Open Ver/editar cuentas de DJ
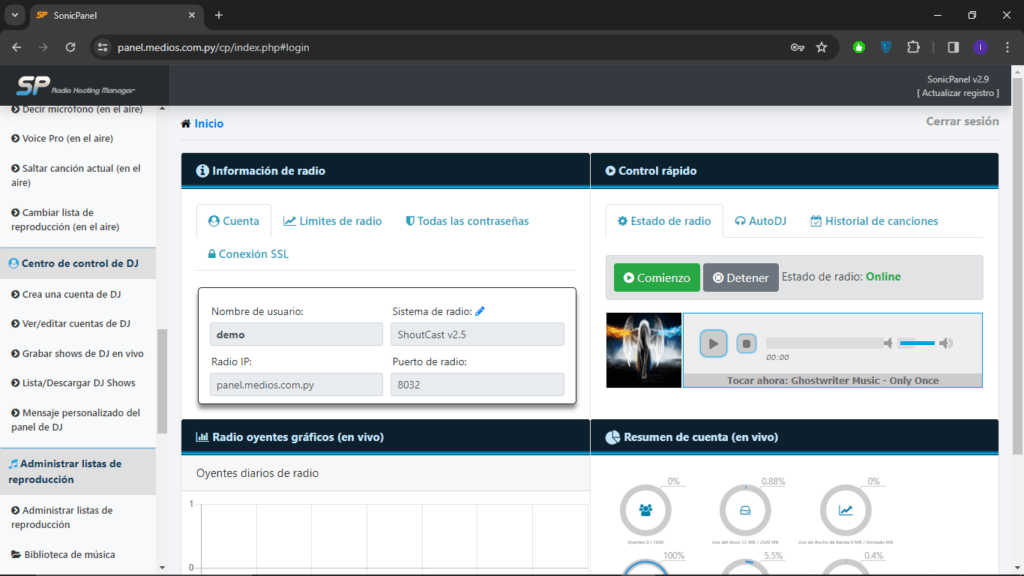The height and width of the screenshot is (576, 1024). coord(71,323)
